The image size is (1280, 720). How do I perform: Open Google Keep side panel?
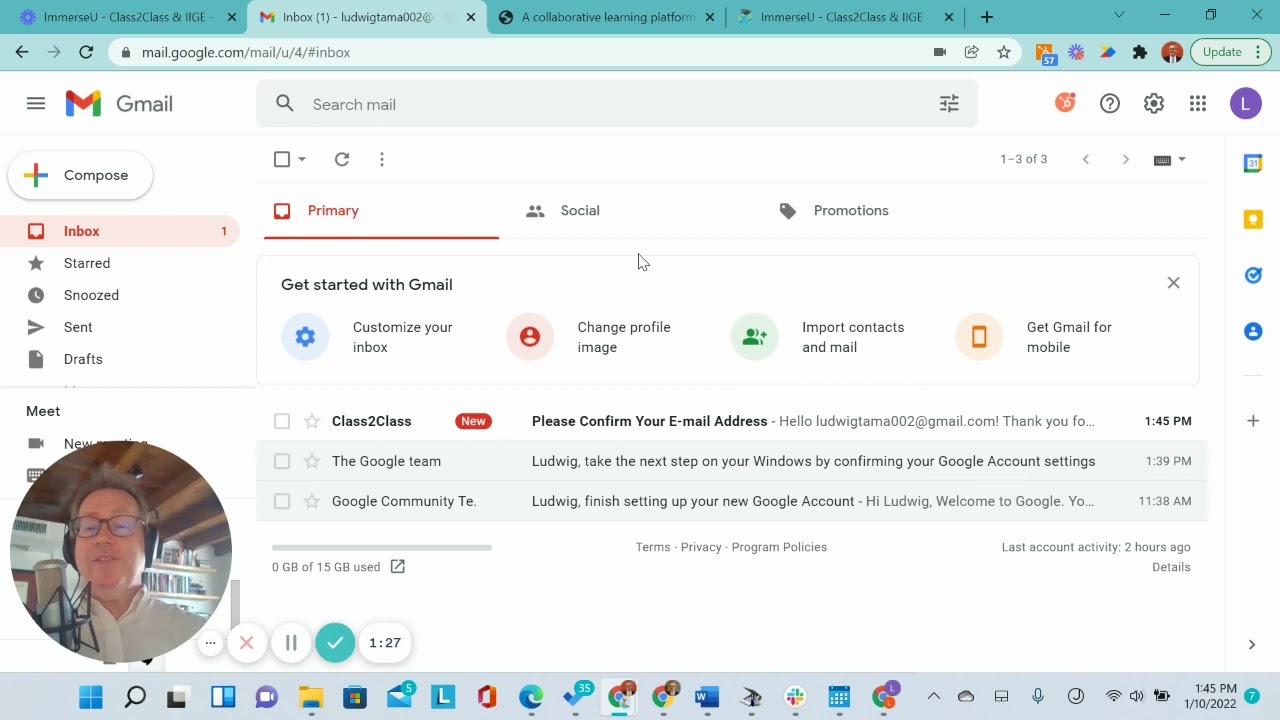coord(1253,219)
